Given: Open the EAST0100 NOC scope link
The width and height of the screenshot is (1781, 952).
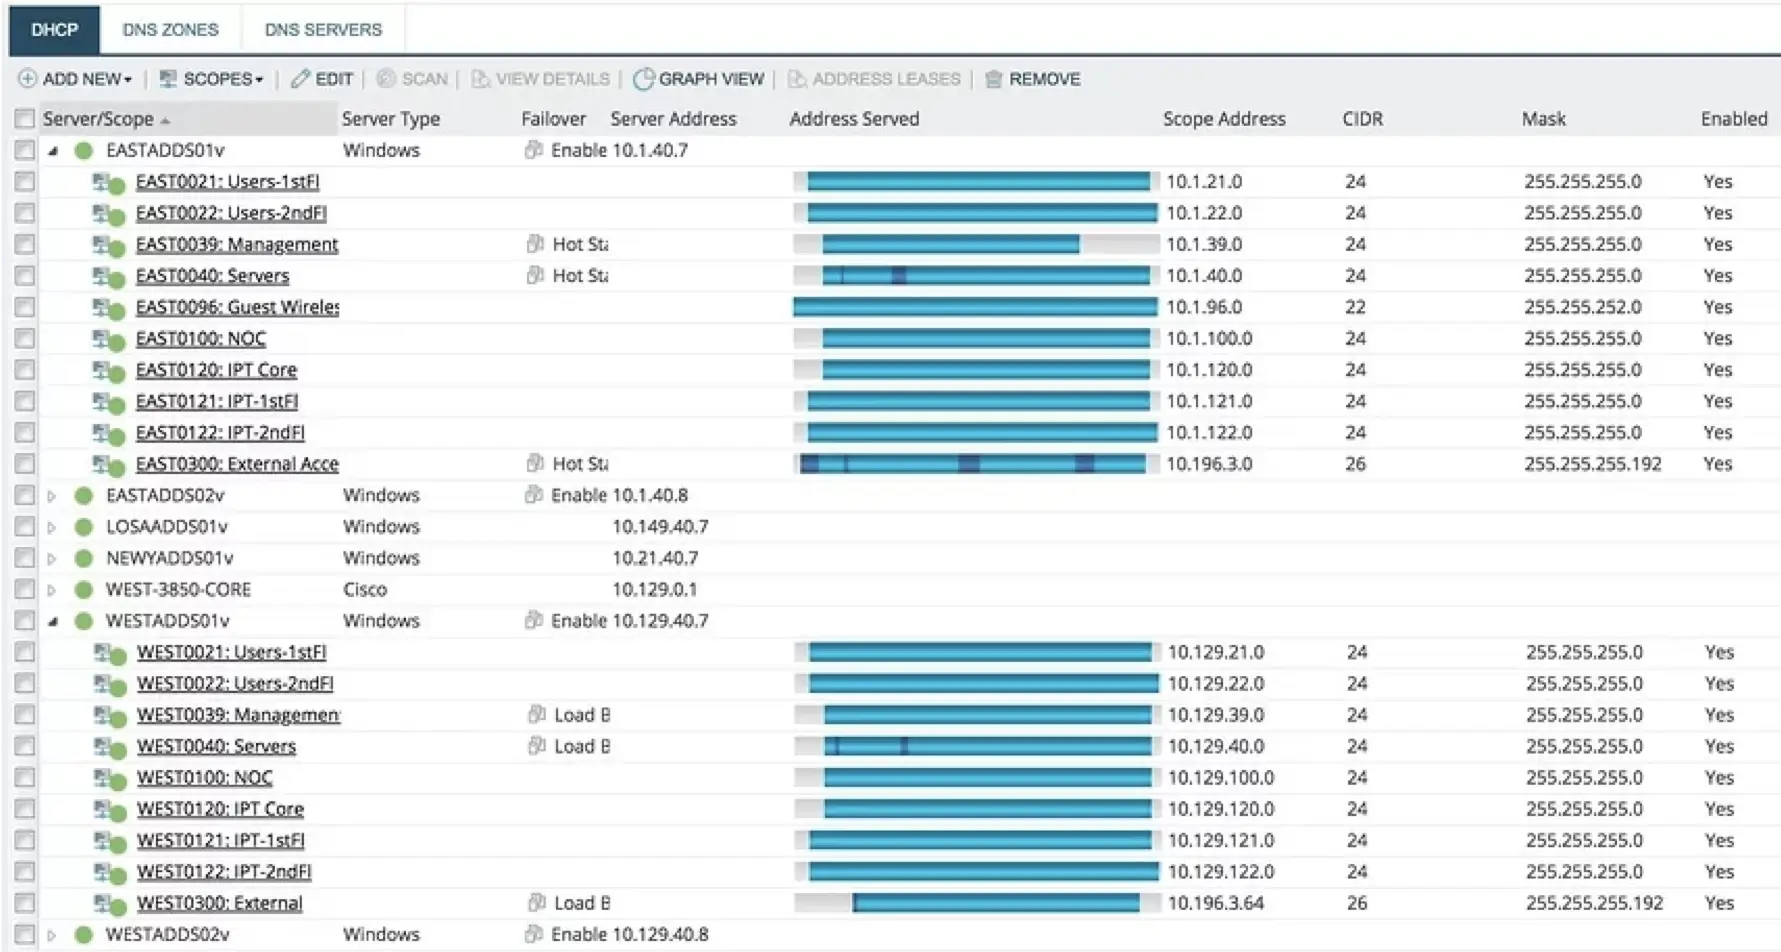Looking at the screenshot, I should [201, 339].
